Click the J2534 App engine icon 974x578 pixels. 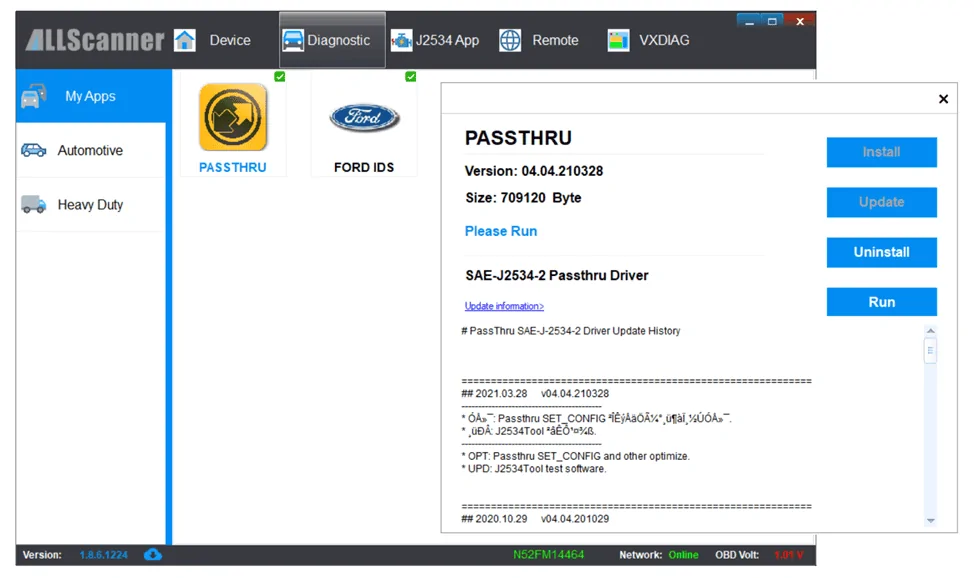click(401, 41)
